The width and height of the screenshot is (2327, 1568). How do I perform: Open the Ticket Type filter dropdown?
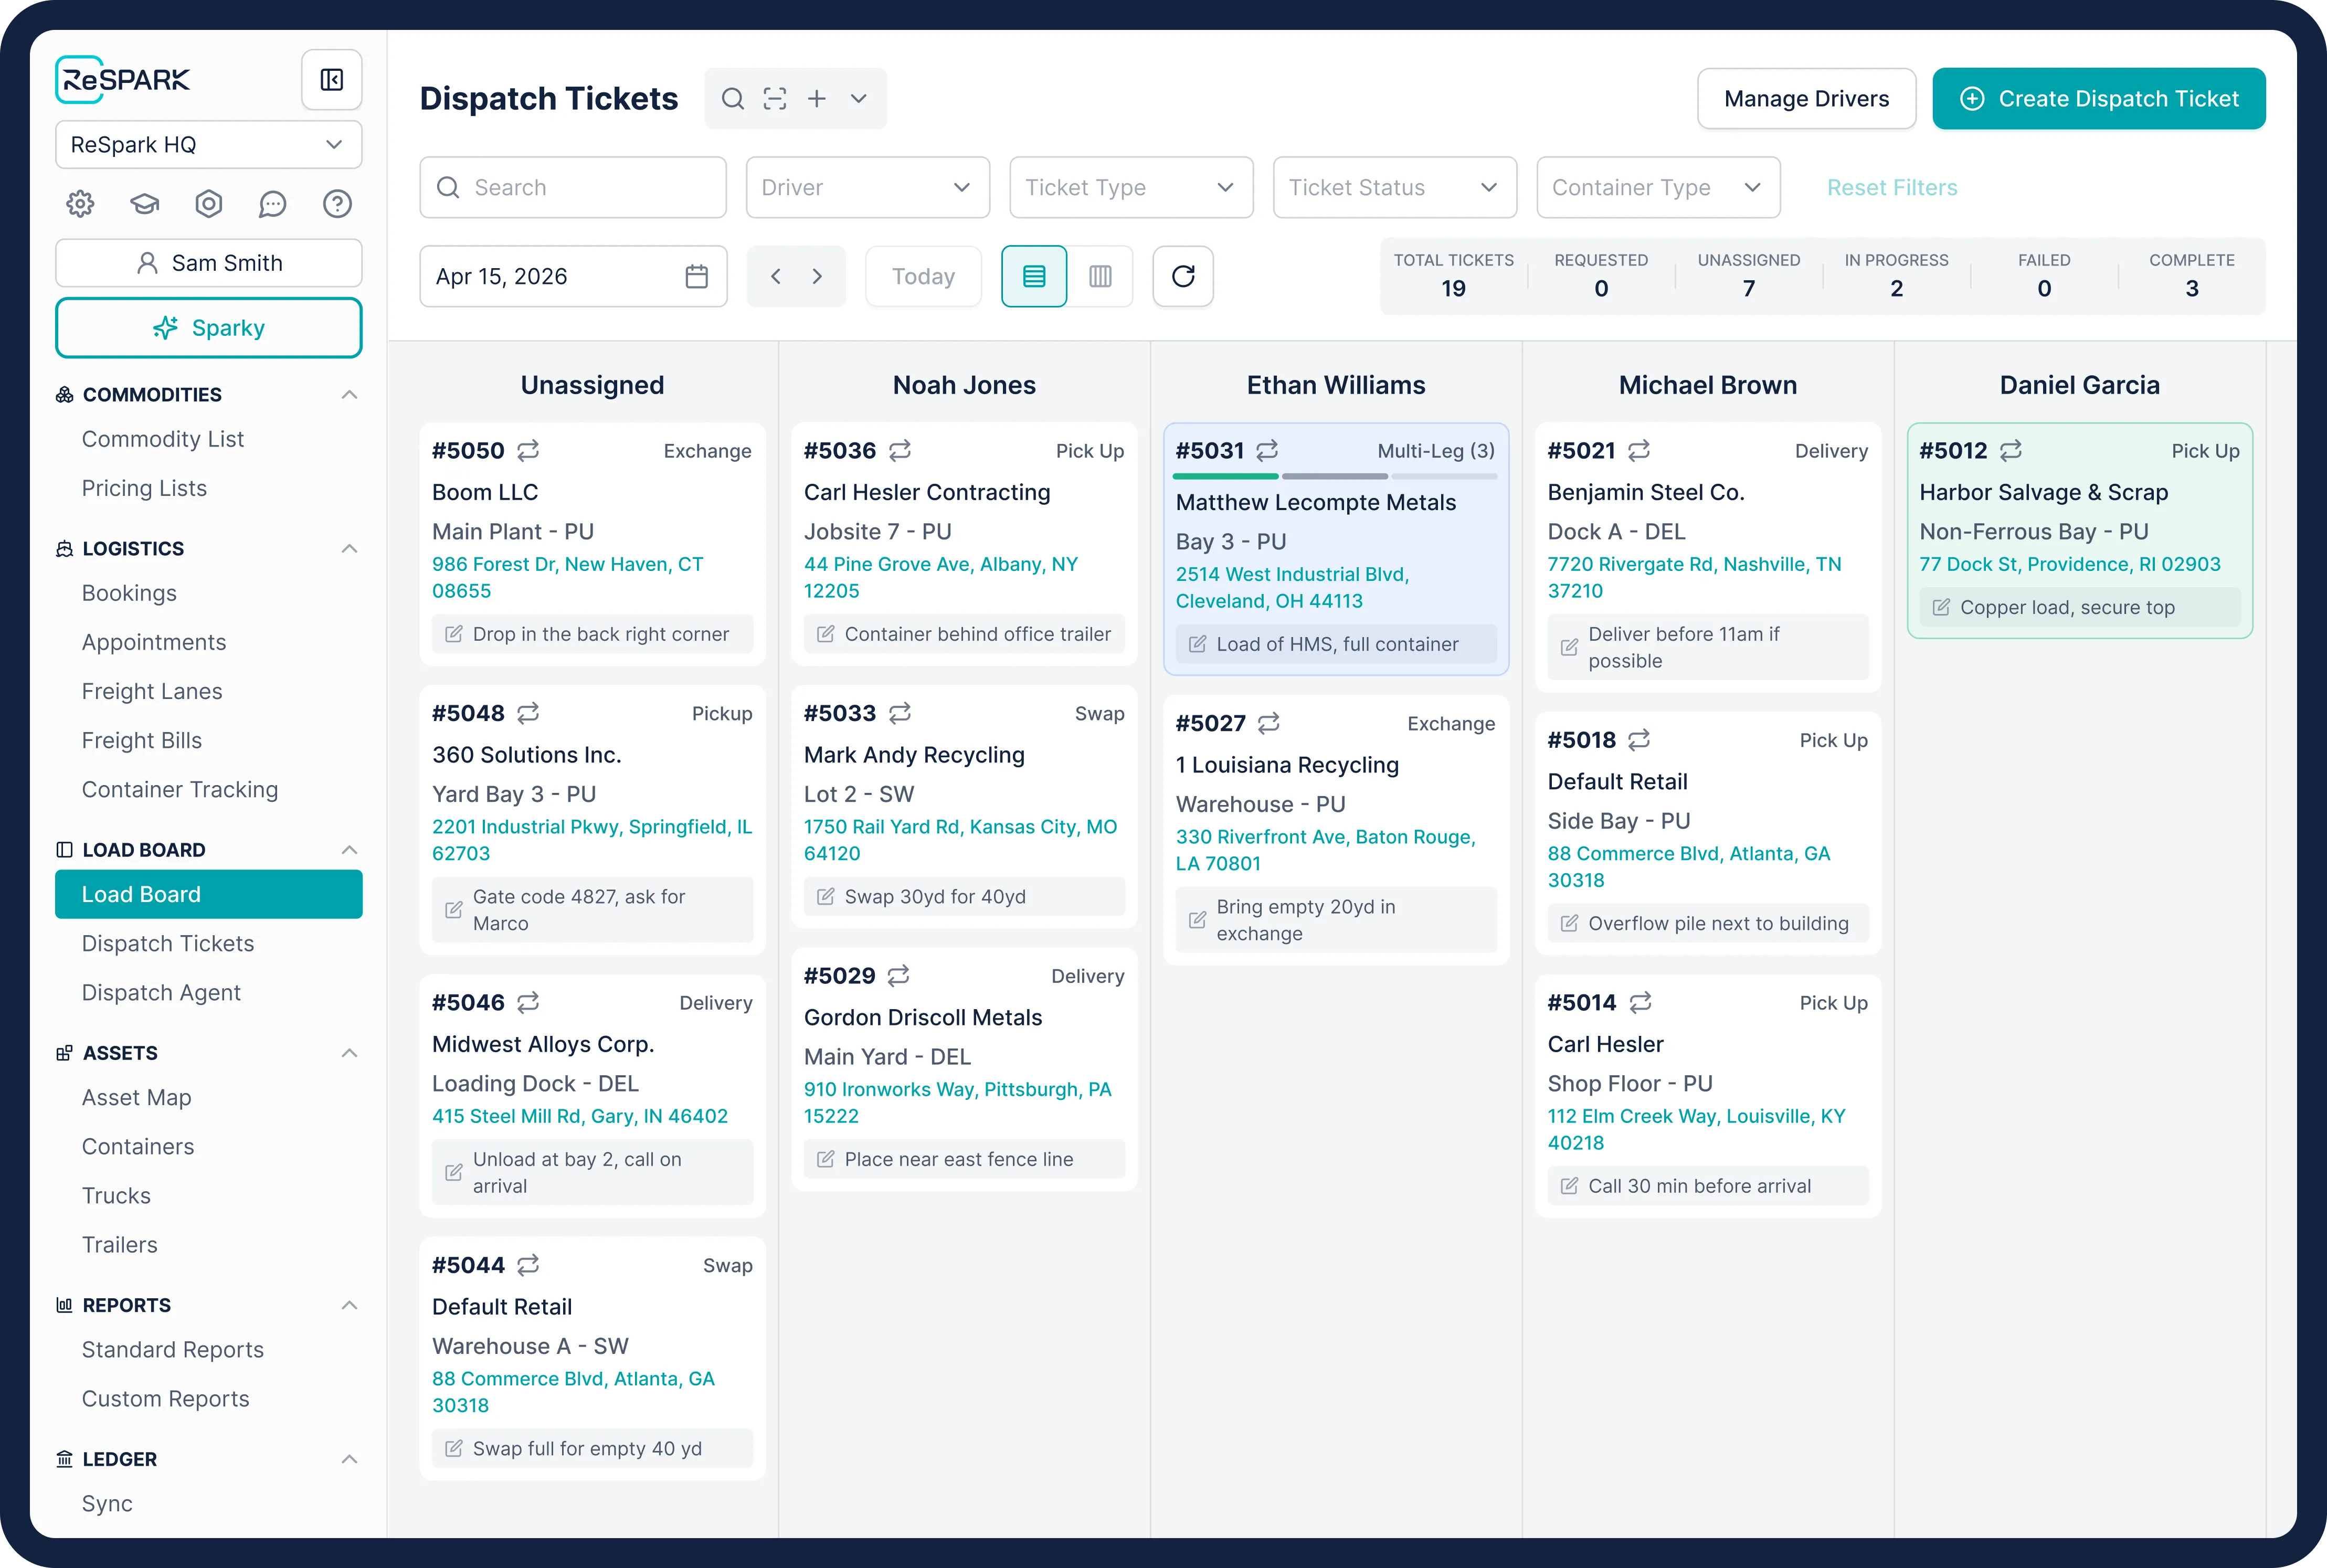click(1131, 187)
